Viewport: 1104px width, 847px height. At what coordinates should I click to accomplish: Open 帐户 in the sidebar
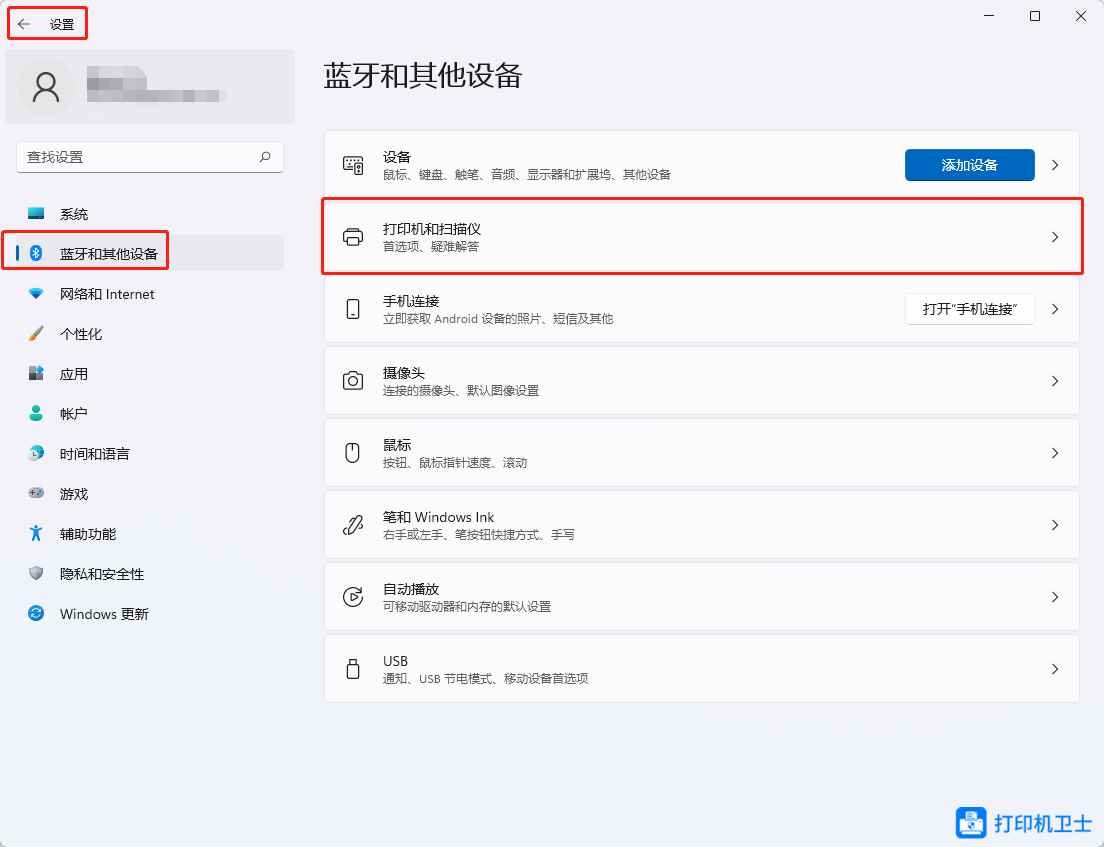(150, 413)
